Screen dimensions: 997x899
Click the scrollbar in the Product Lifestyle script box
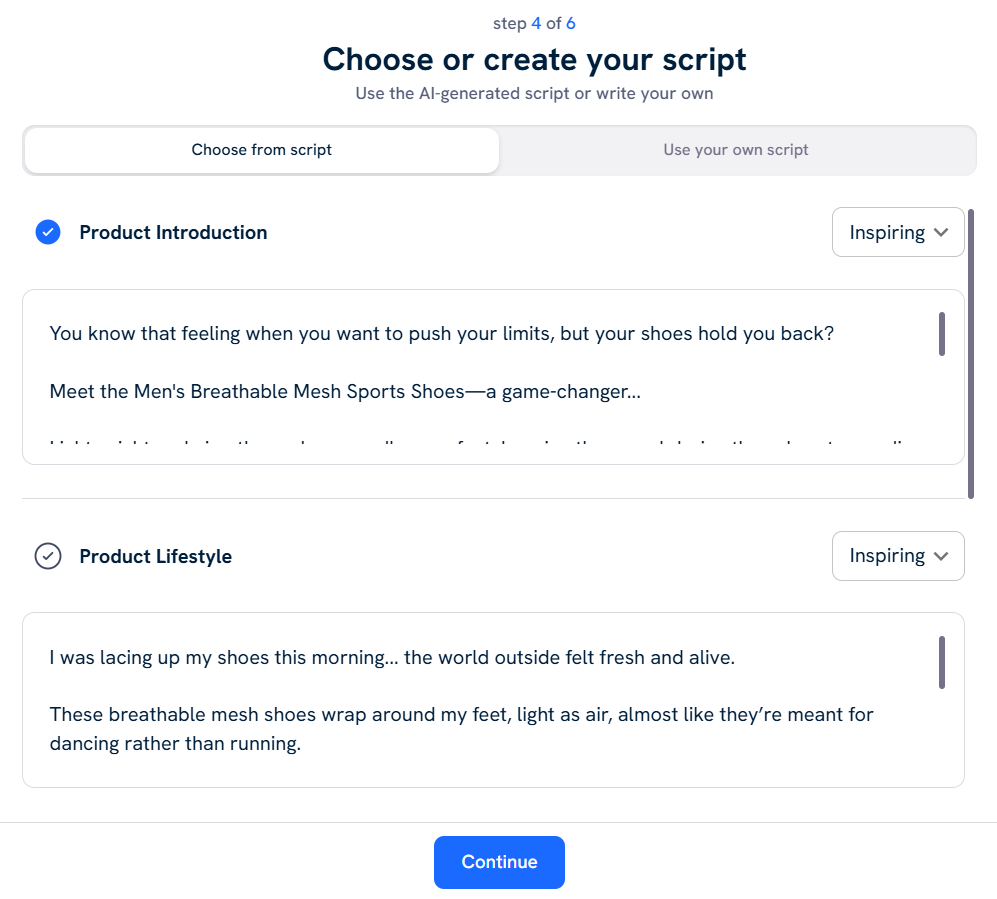[x=941, y=662]
